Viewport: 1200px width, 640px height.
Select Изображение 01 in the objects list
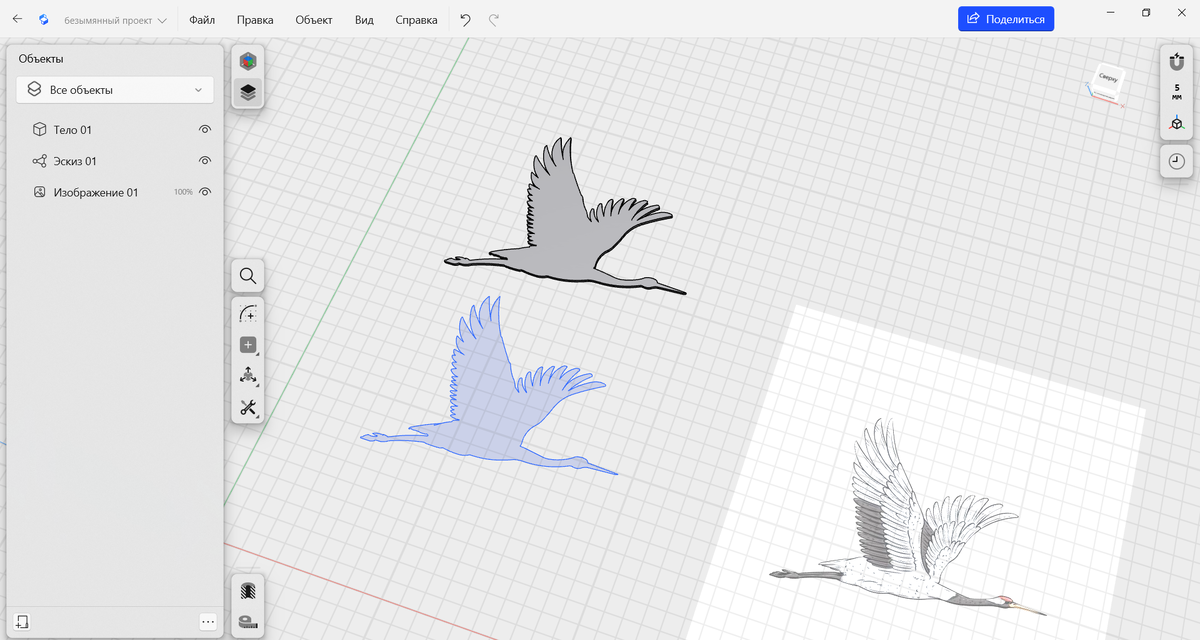click(x=115, y=192)
